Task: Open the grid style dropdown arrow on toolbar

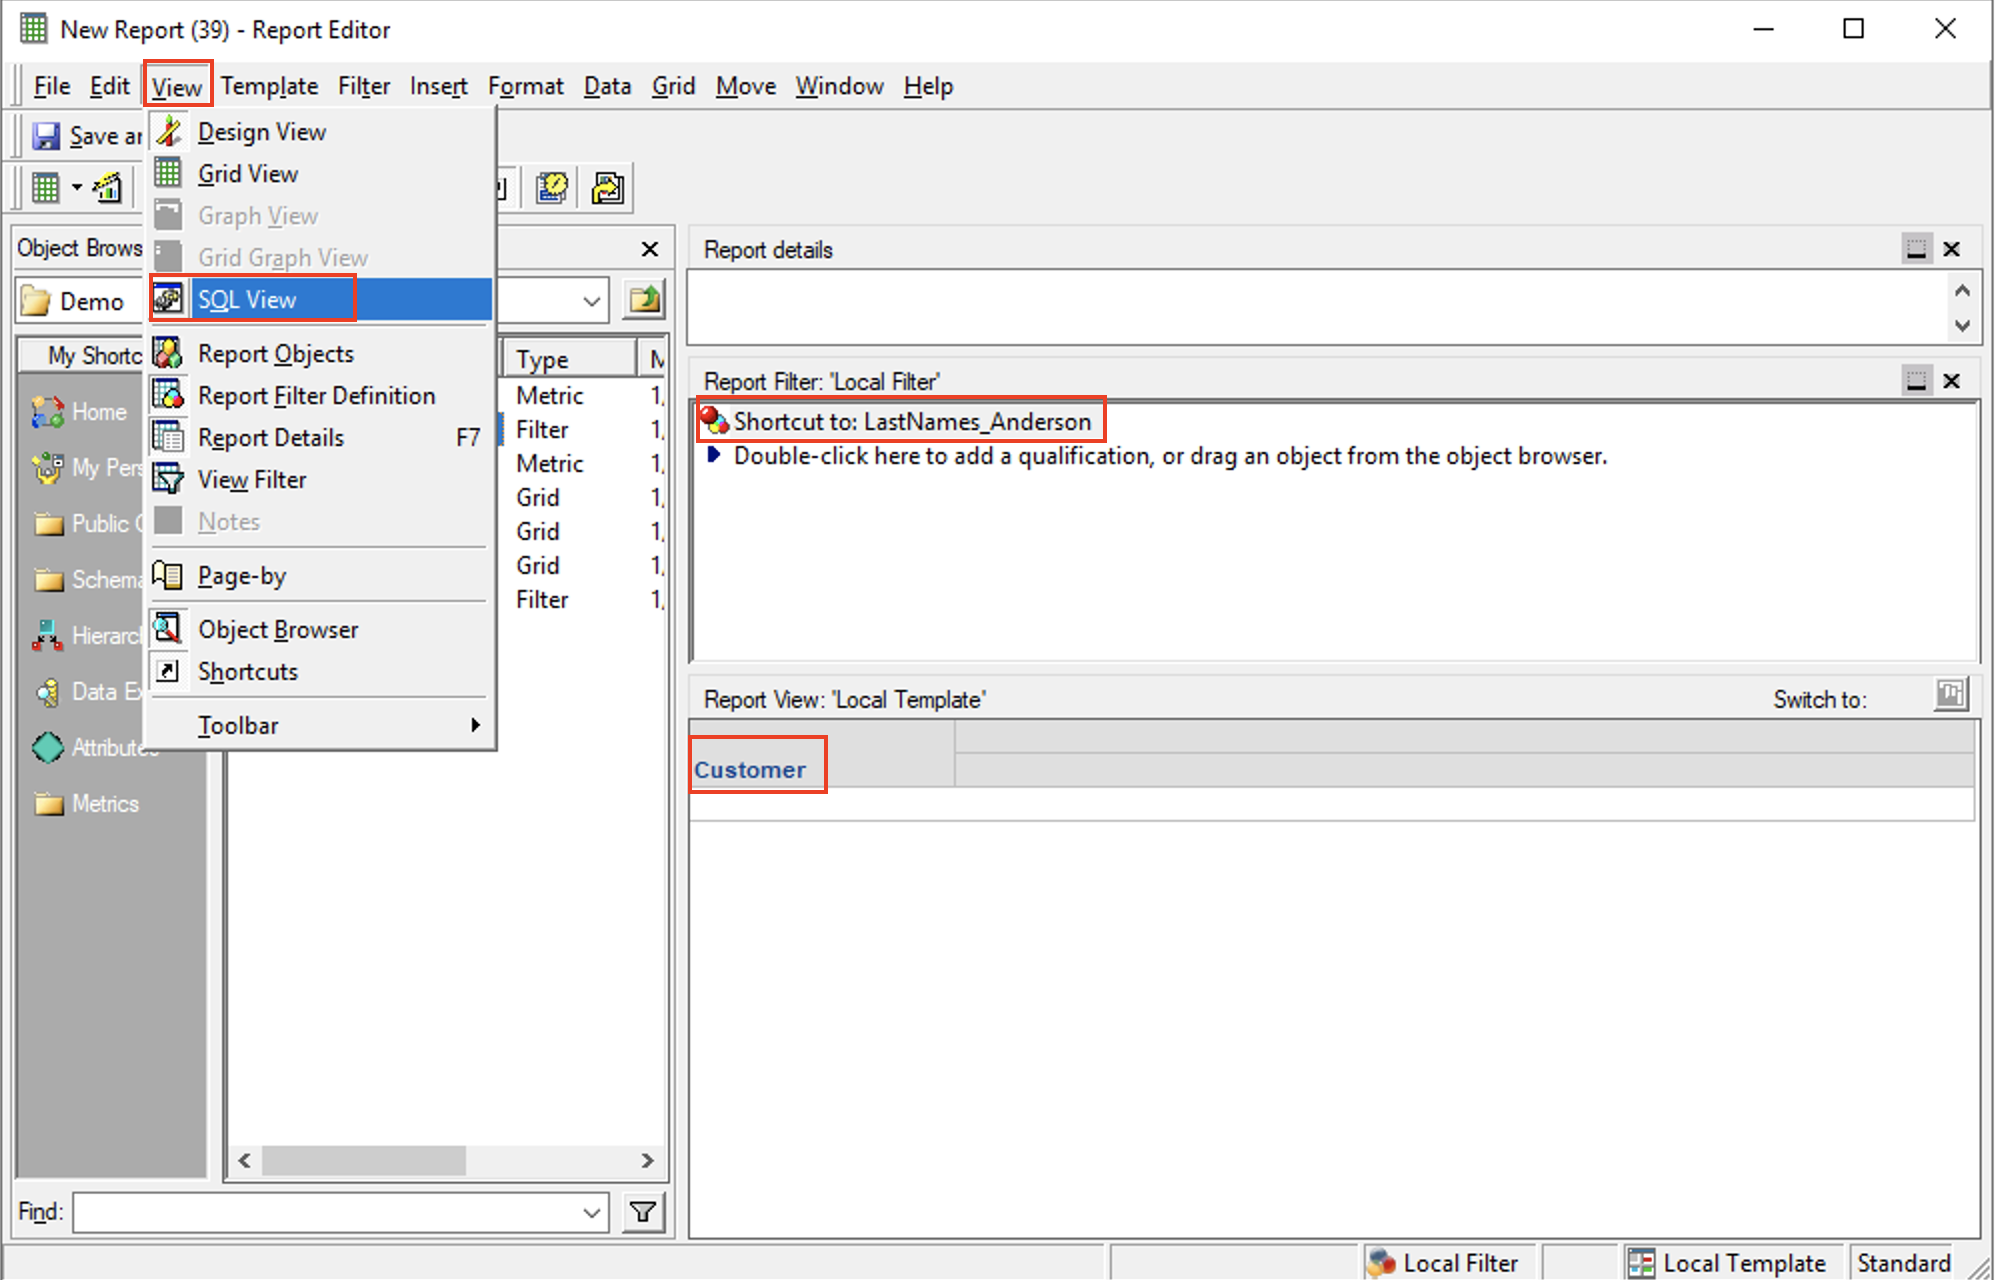Action: click(x=77, y=187)
